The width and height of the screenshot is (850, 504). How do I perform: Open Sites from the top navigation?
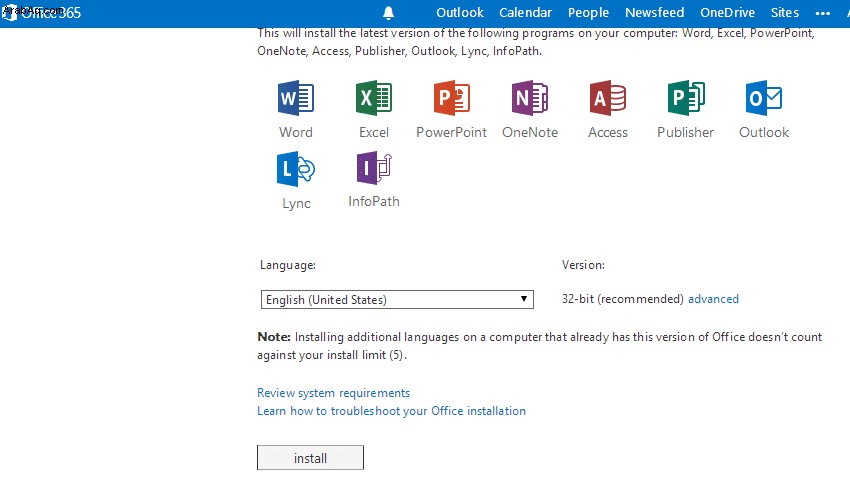(785, 12)
